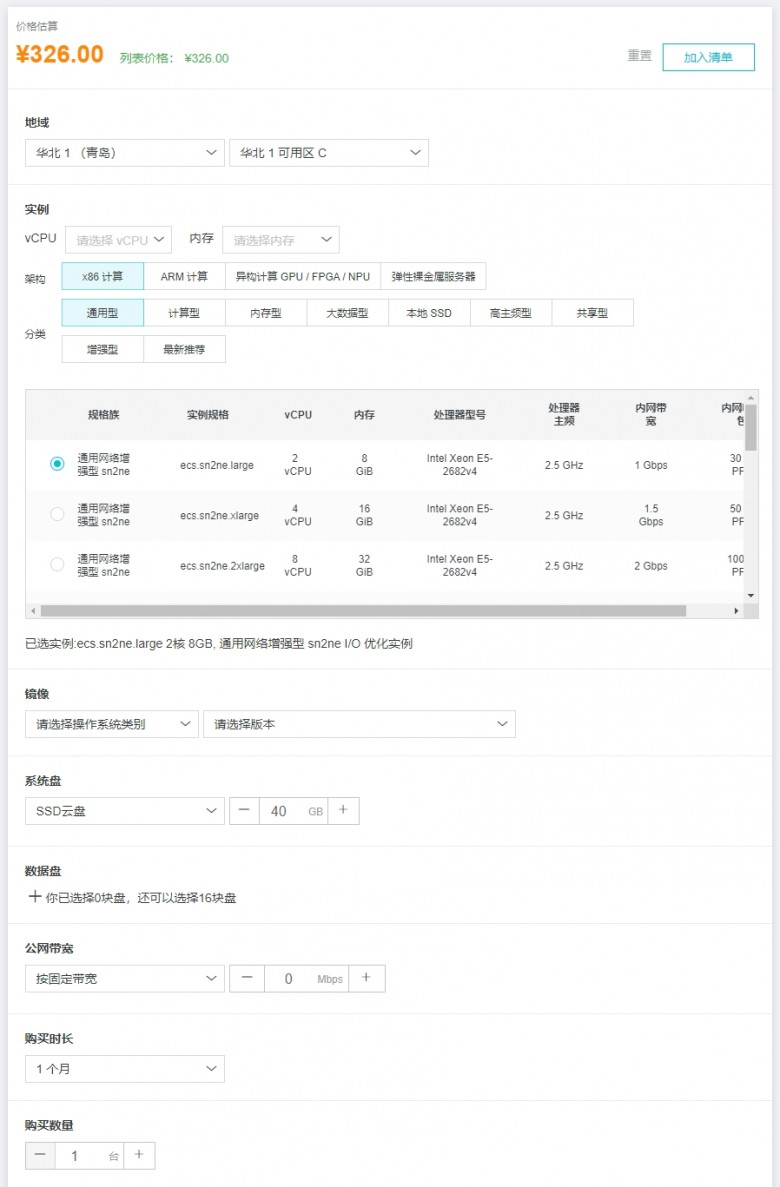Choose the 最新推荐 category
The height and width of the screenshot is (1187, 780).
point(184,349)
